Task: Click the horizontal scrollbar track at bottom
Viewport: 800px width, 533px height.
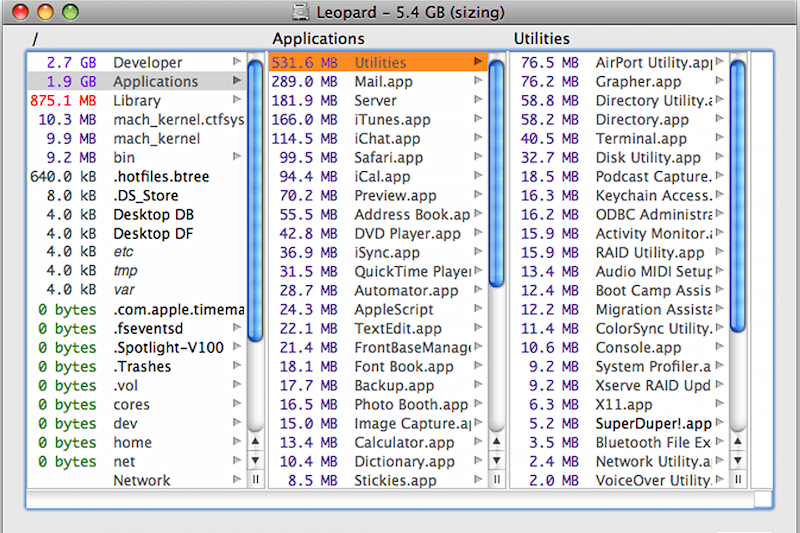Action: tap(390, 499)
